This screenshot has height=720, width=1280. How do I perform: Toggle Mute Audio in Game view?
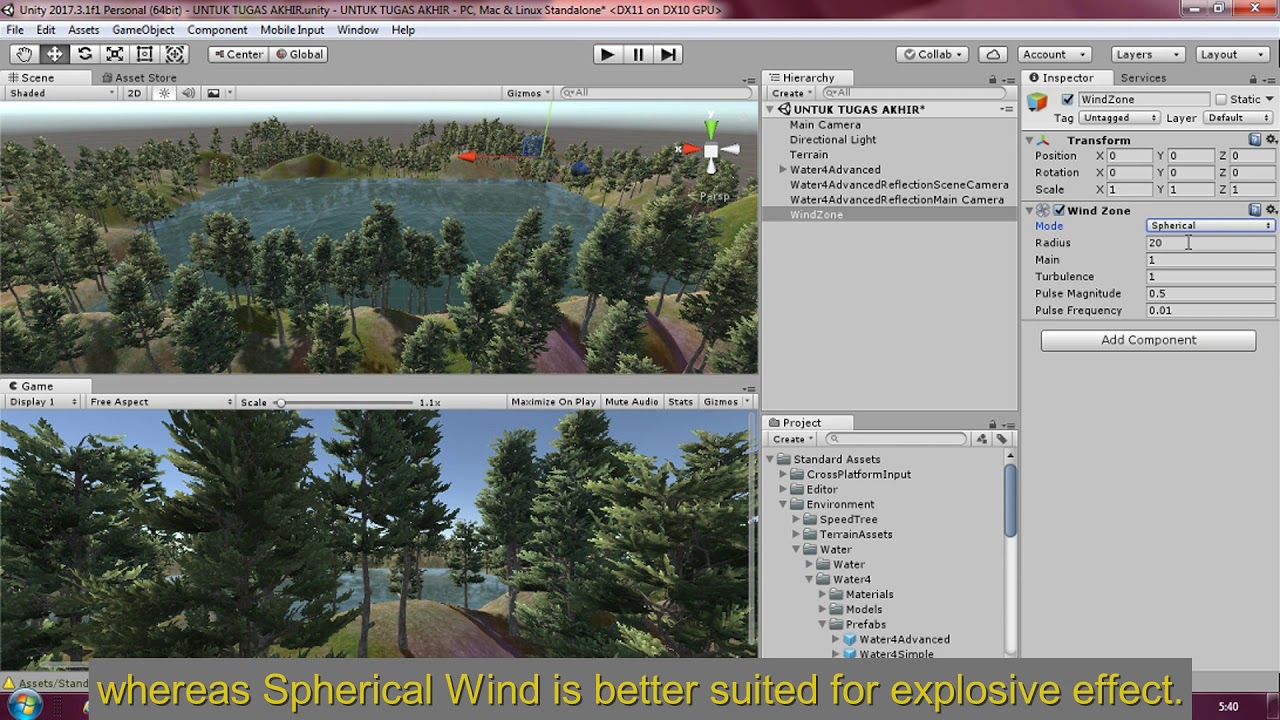coord(631,402)
